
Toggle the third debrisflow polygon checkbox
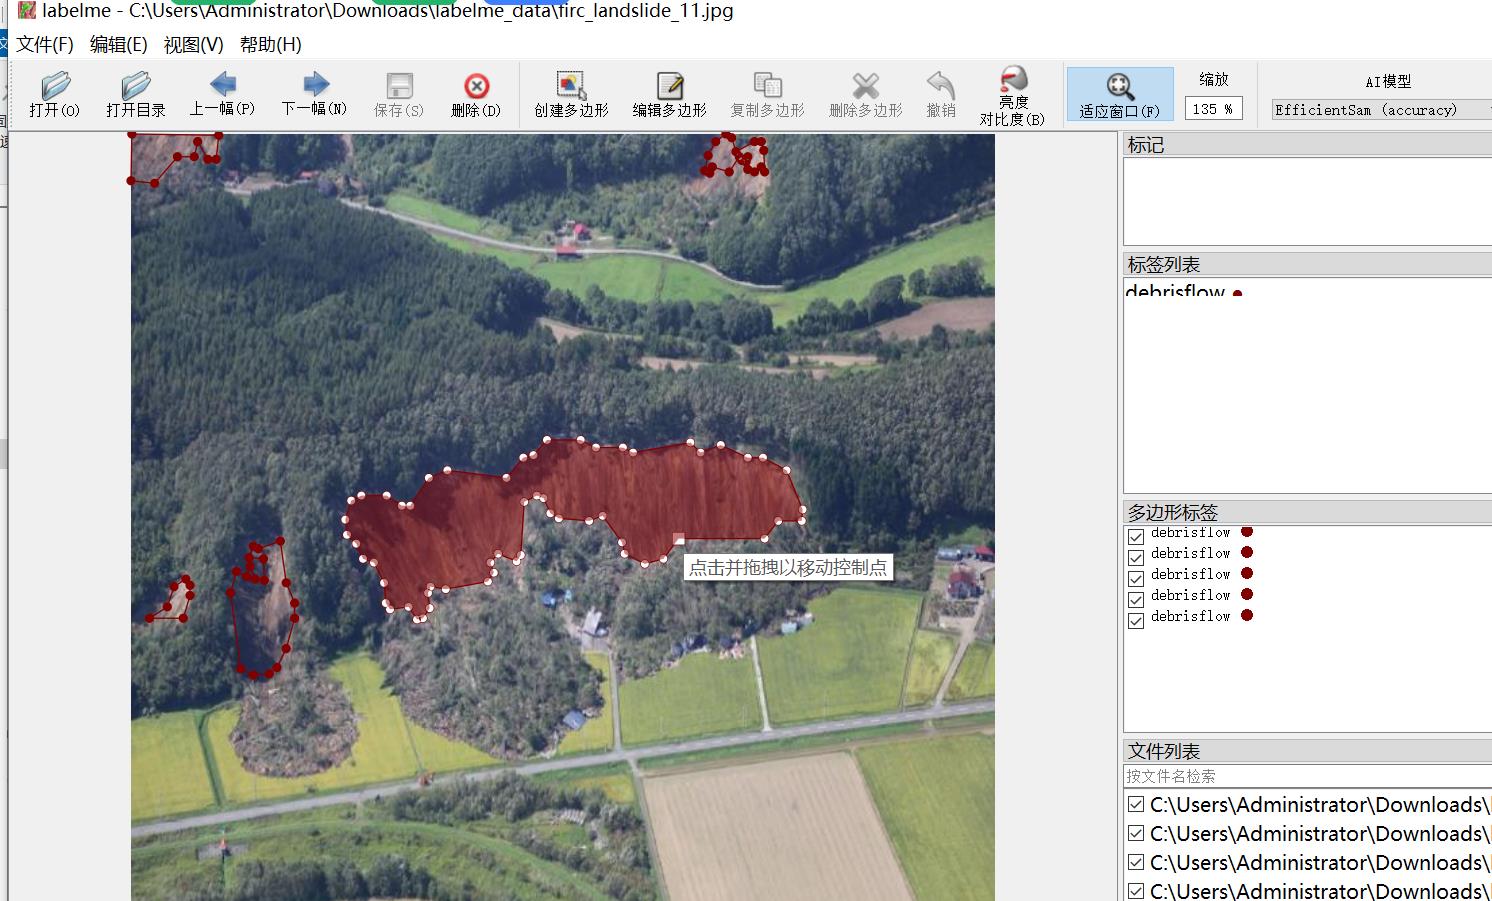tap(1136, 579)
